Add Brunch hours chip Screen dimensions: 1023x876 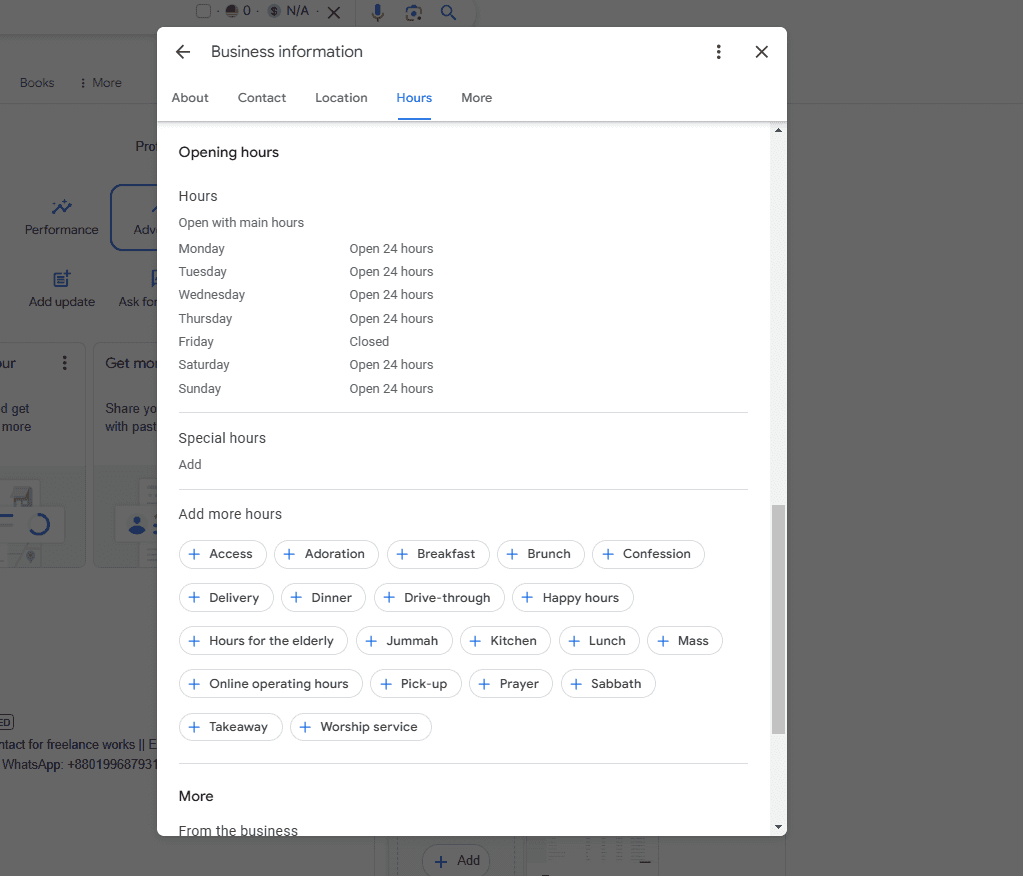(540, 554)
